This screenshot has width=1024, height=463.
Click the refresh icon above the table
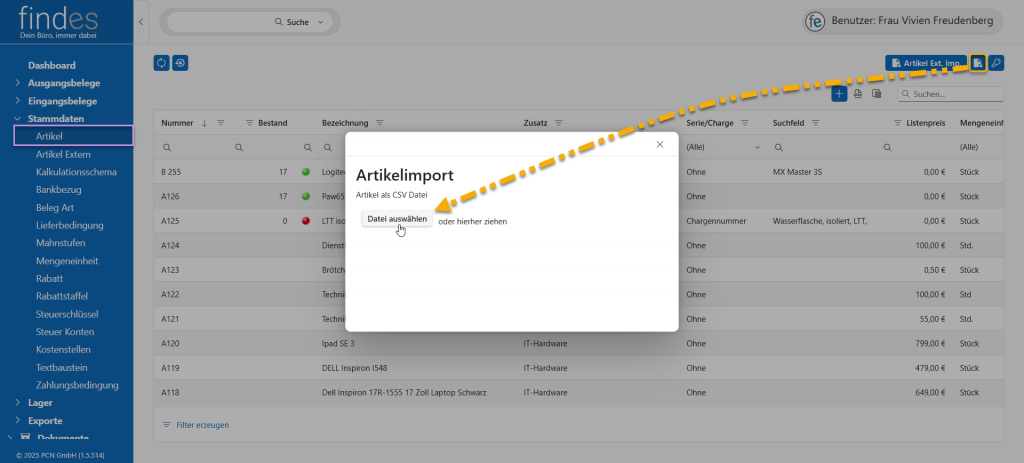pos(162,63)
